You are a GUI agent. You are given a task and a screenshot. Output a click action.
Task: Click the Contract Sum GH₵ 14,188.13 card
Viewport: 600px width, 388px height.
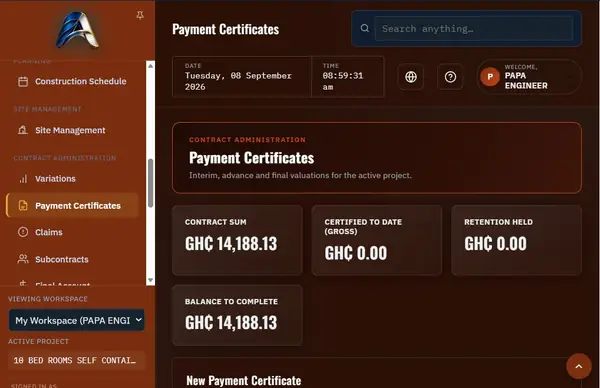tap(237, 240)
